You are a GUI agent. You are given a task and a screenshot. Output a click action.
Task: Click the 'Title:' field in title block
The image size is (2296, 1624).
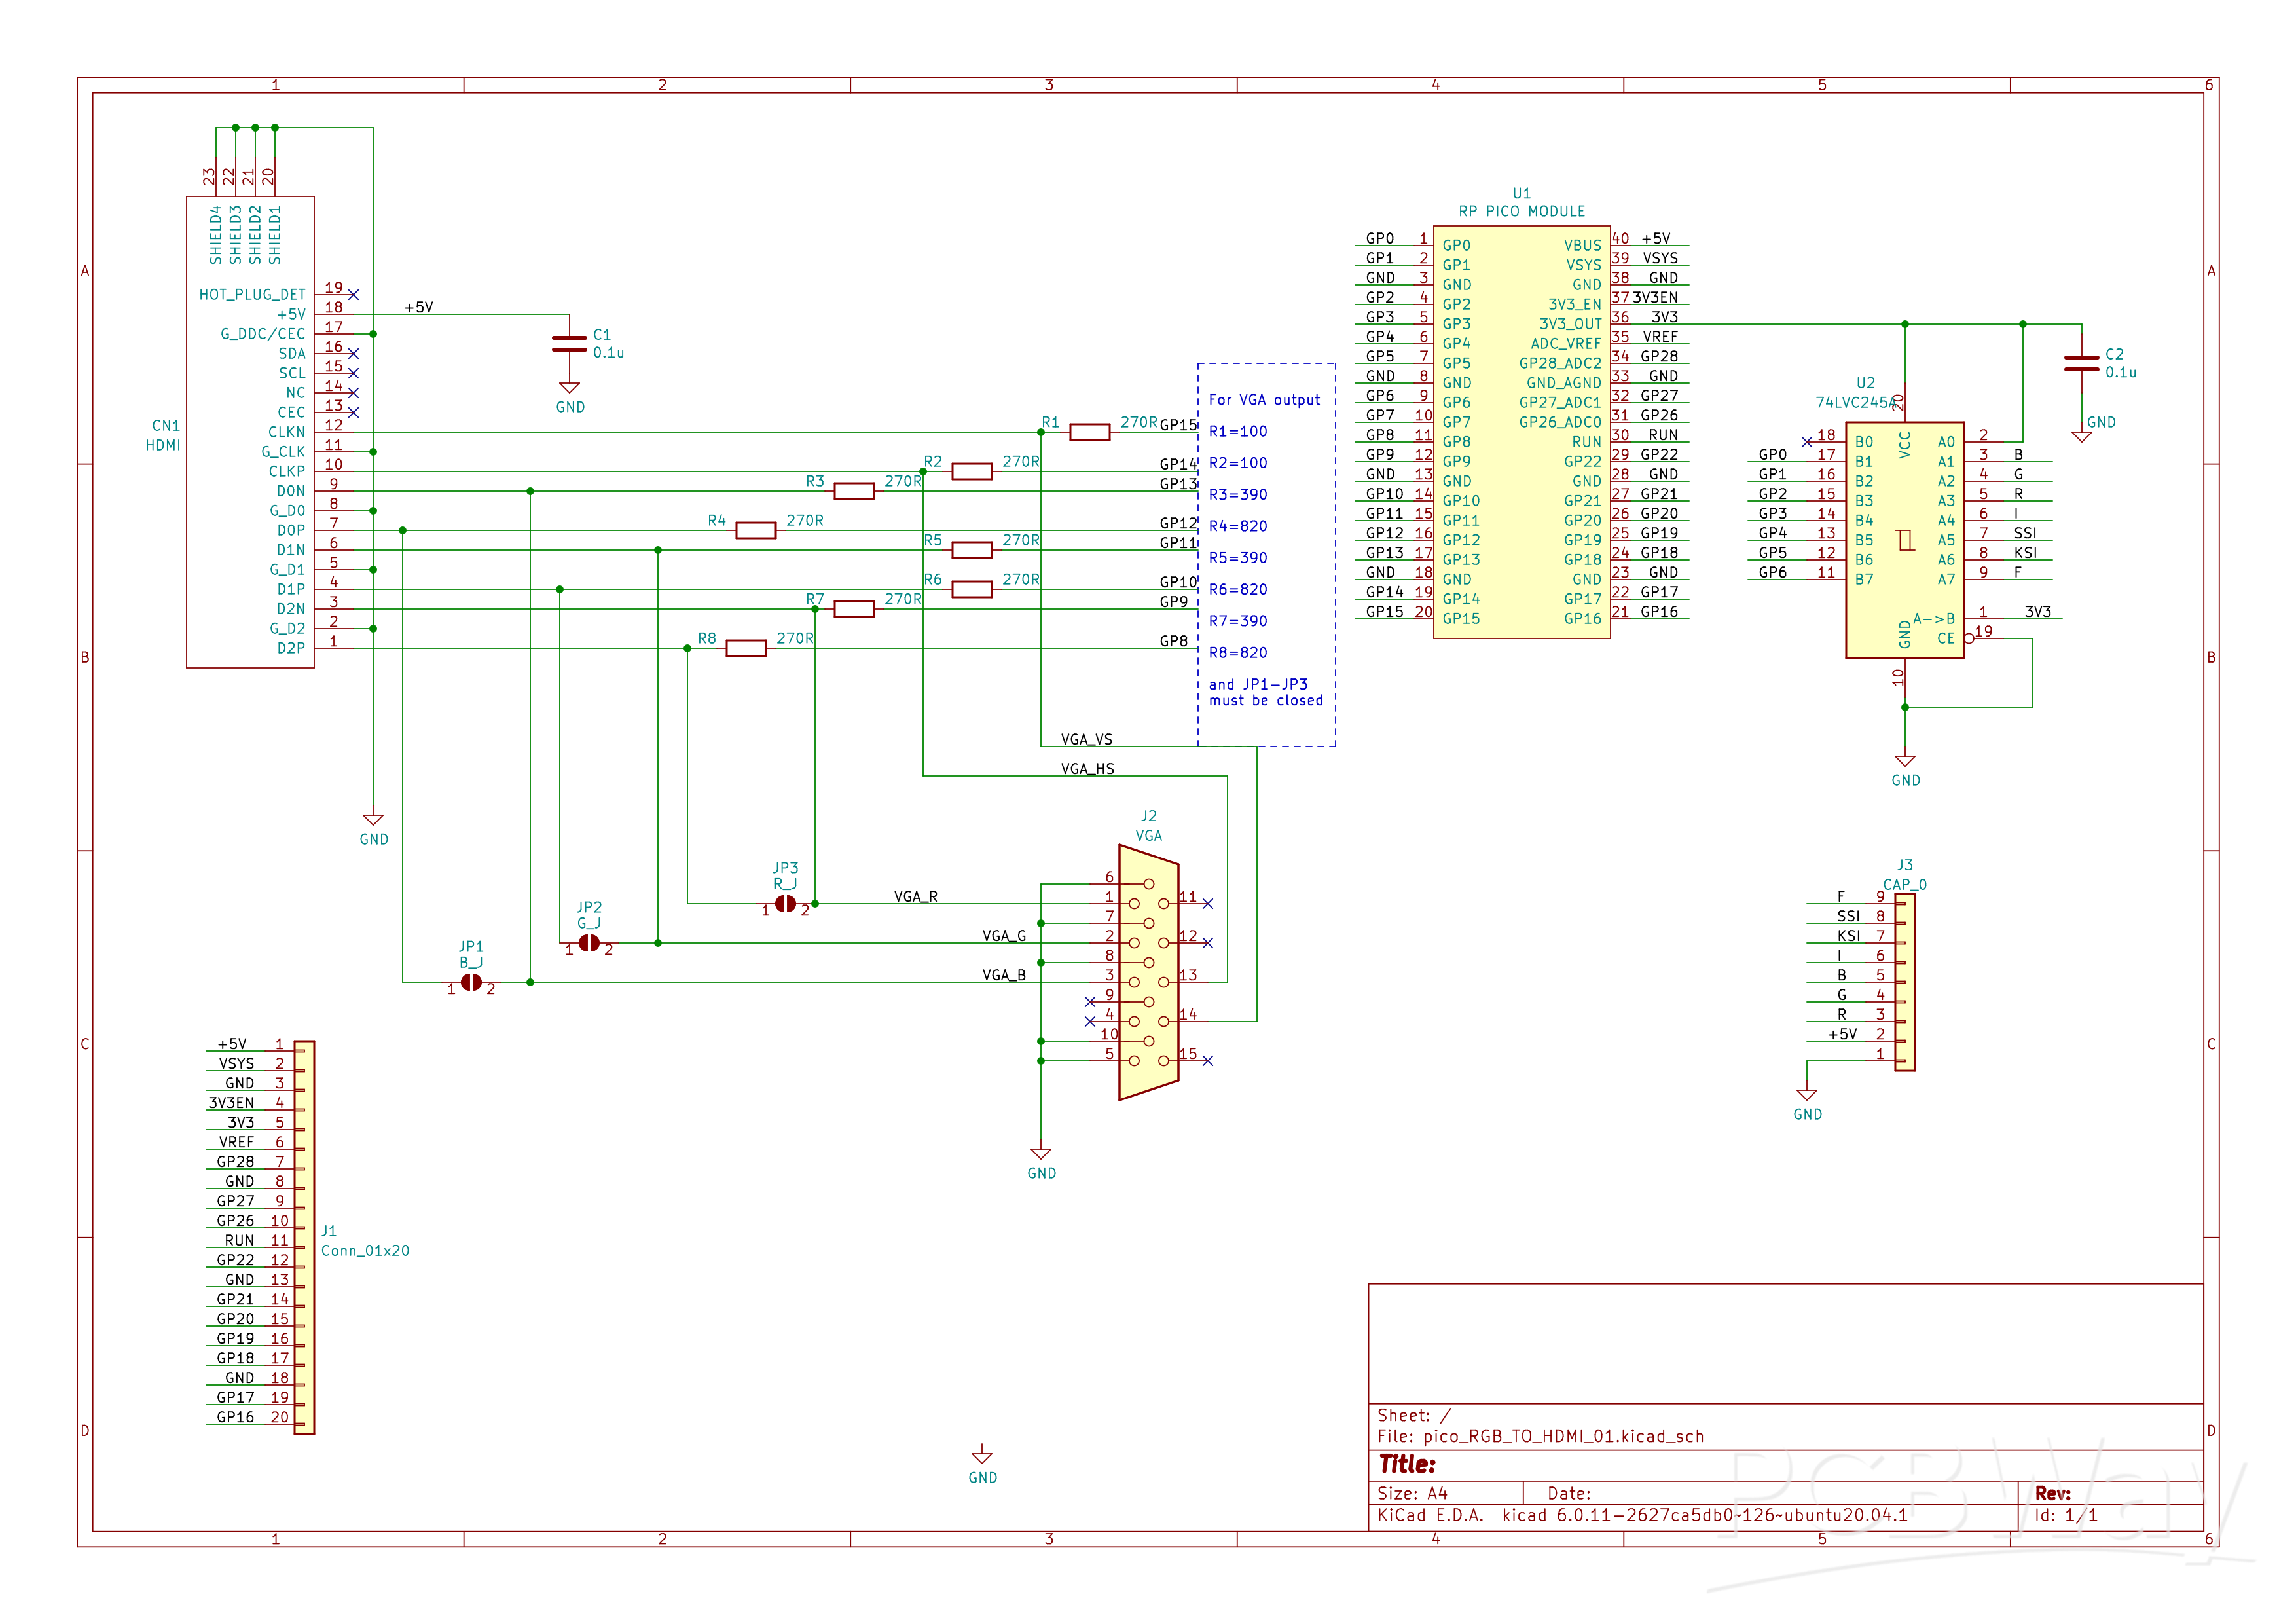click(x=1407, y=1465)
